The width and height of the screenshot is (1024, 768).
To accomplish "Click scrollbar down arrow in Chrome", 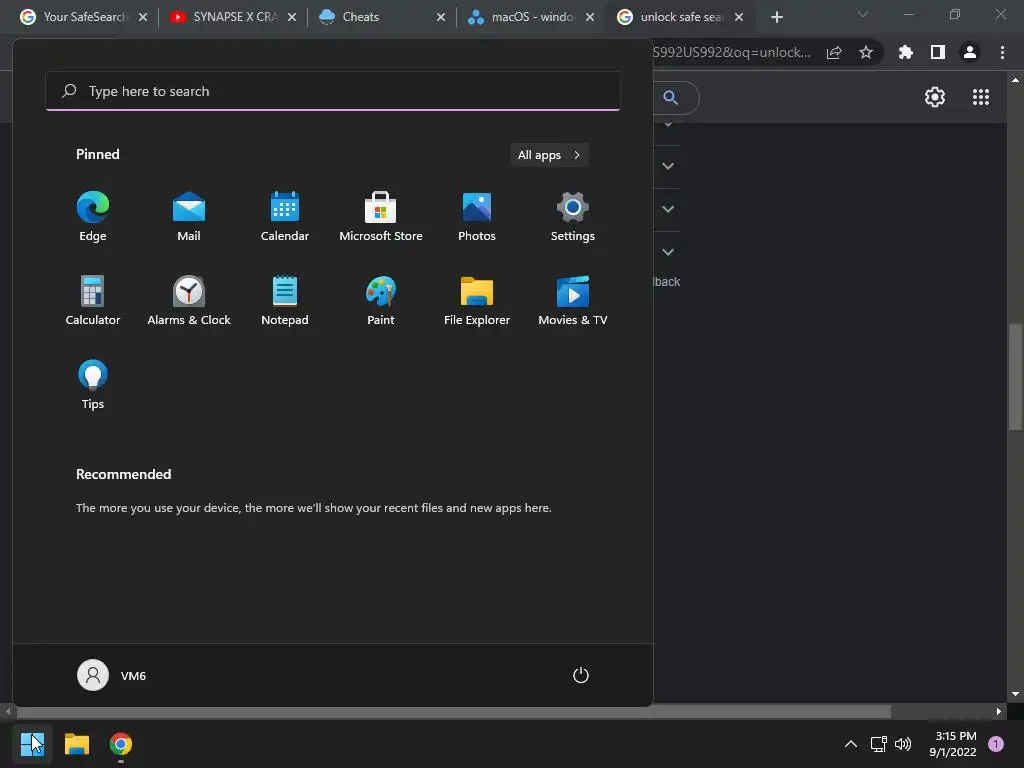I will [x=1015, y=694].
